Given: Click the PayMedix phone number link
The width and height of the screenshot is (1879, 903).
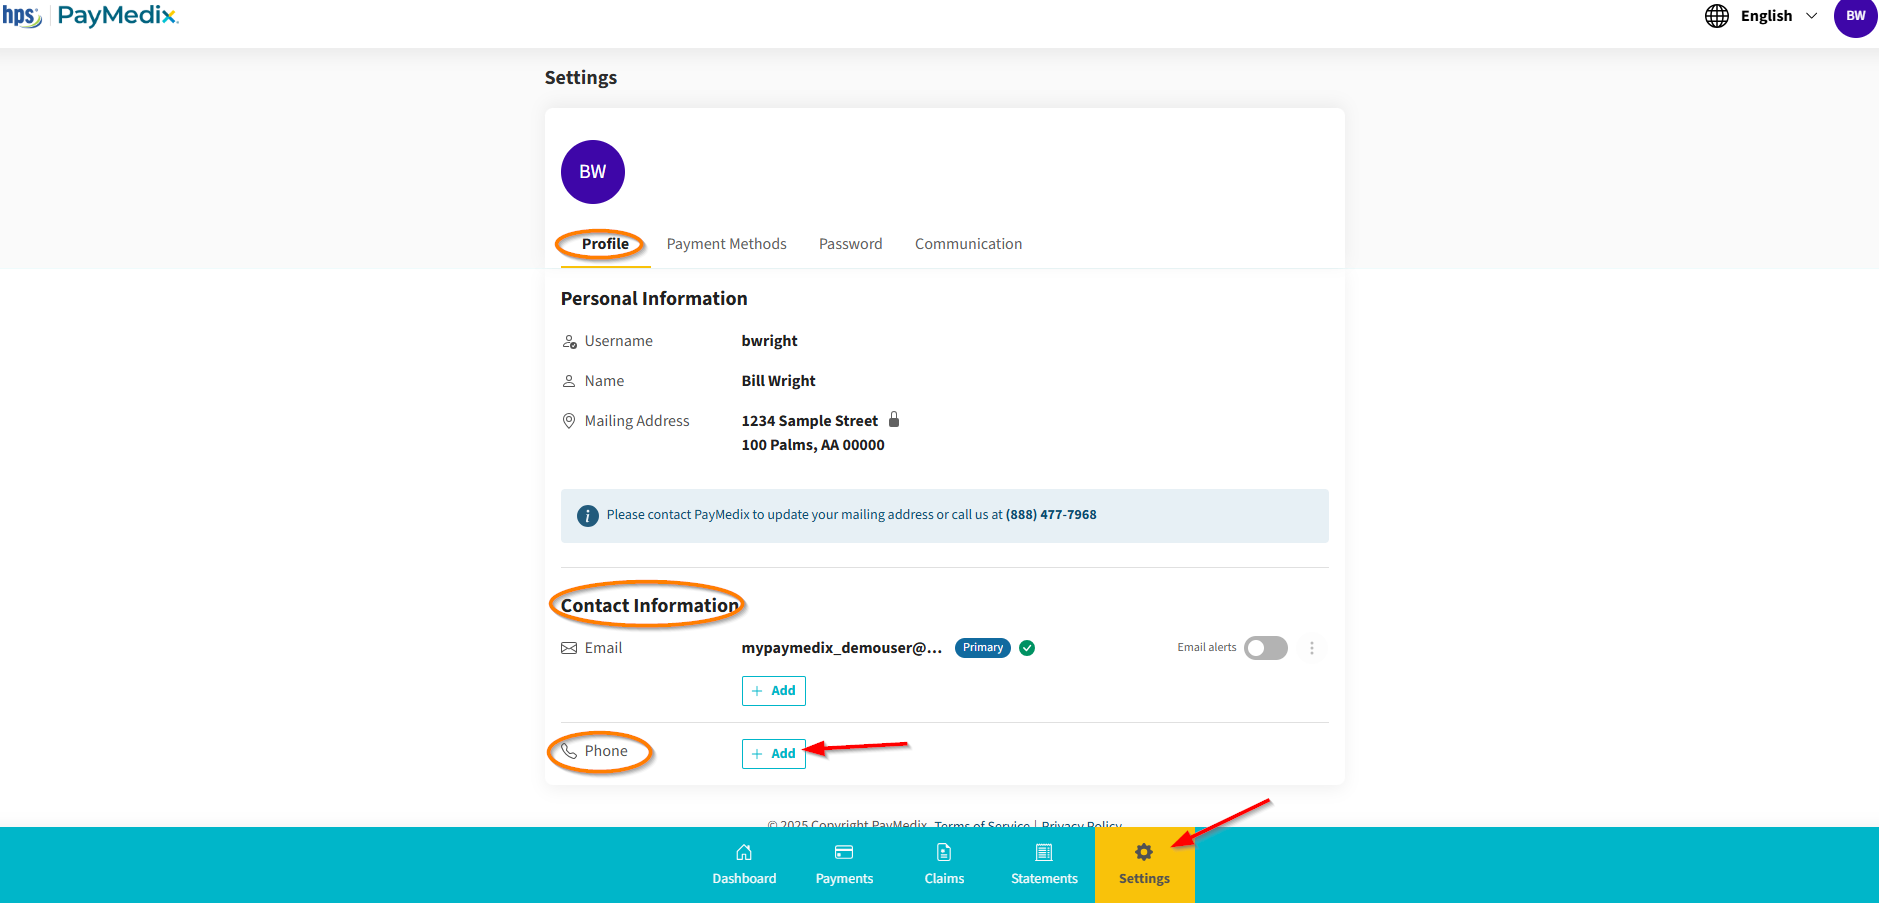Looking at the screenshot, I should click(1051, 515).
